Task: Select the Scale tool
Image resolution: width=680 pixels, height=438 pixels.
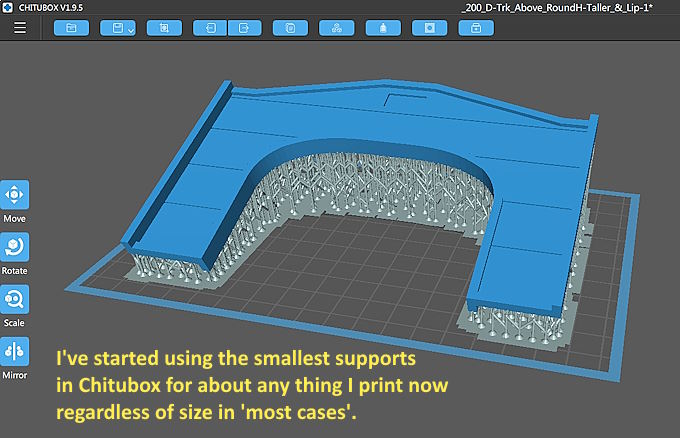Action: coord(15,299)
